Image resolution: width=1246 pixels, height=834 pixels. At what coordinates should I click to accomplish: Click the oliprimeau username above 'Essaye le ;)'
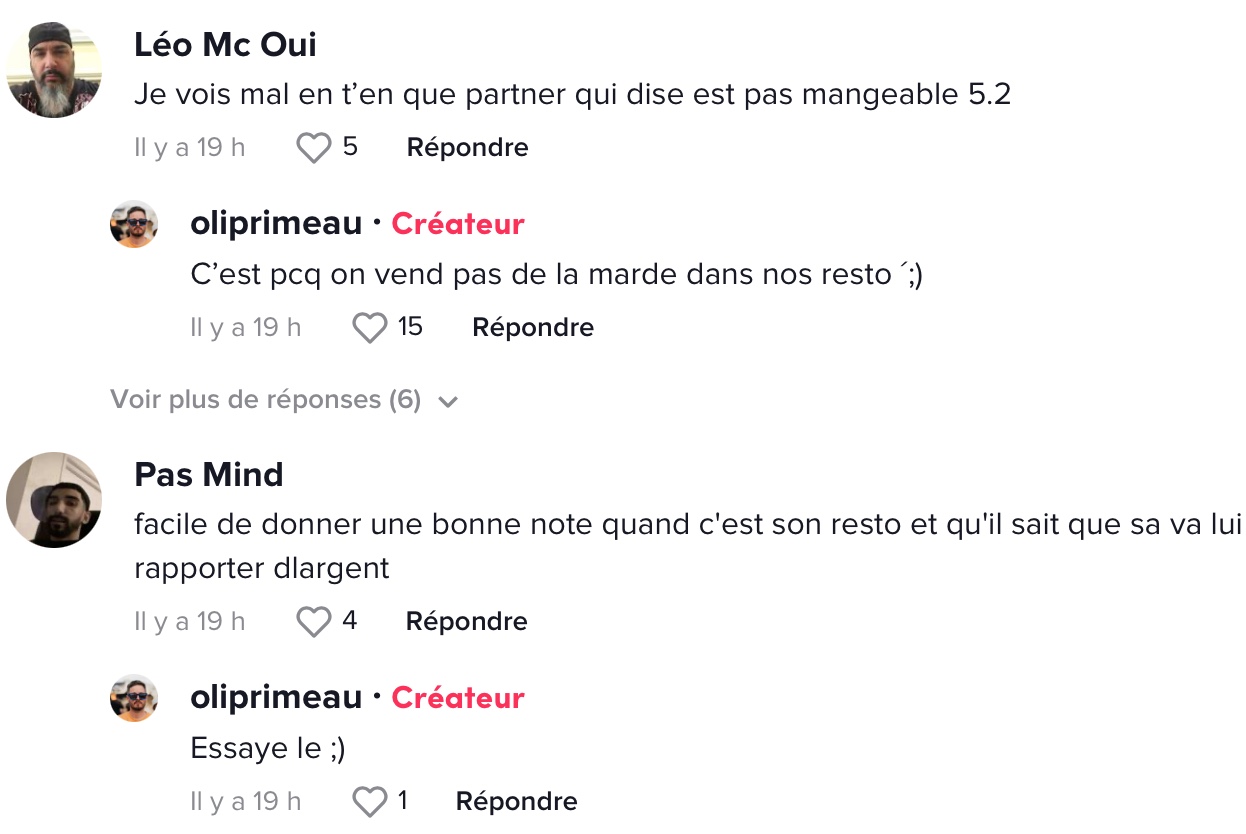276,698
